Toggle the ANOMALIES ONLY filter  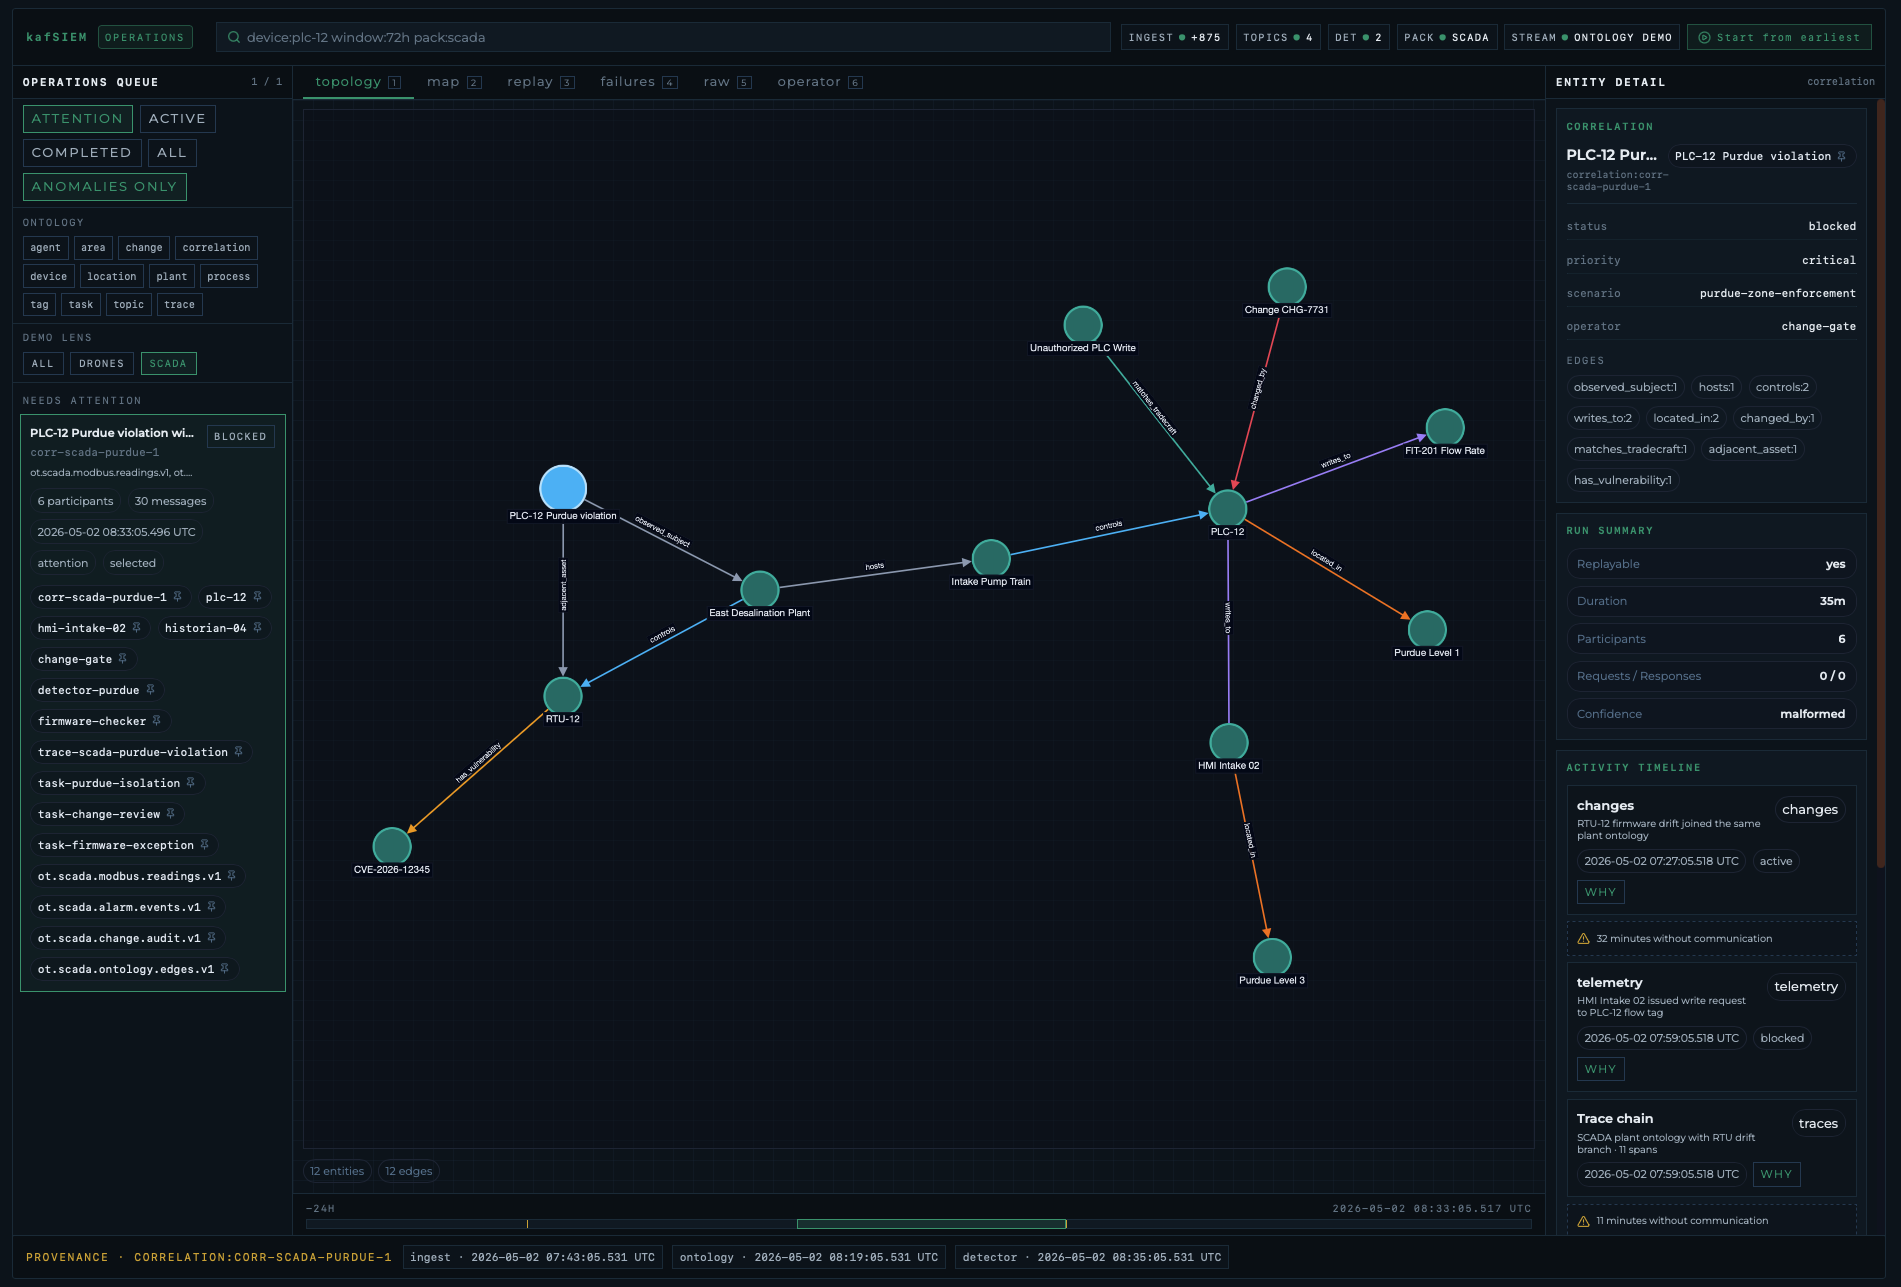pyautogui.click(x=104, y=187)
